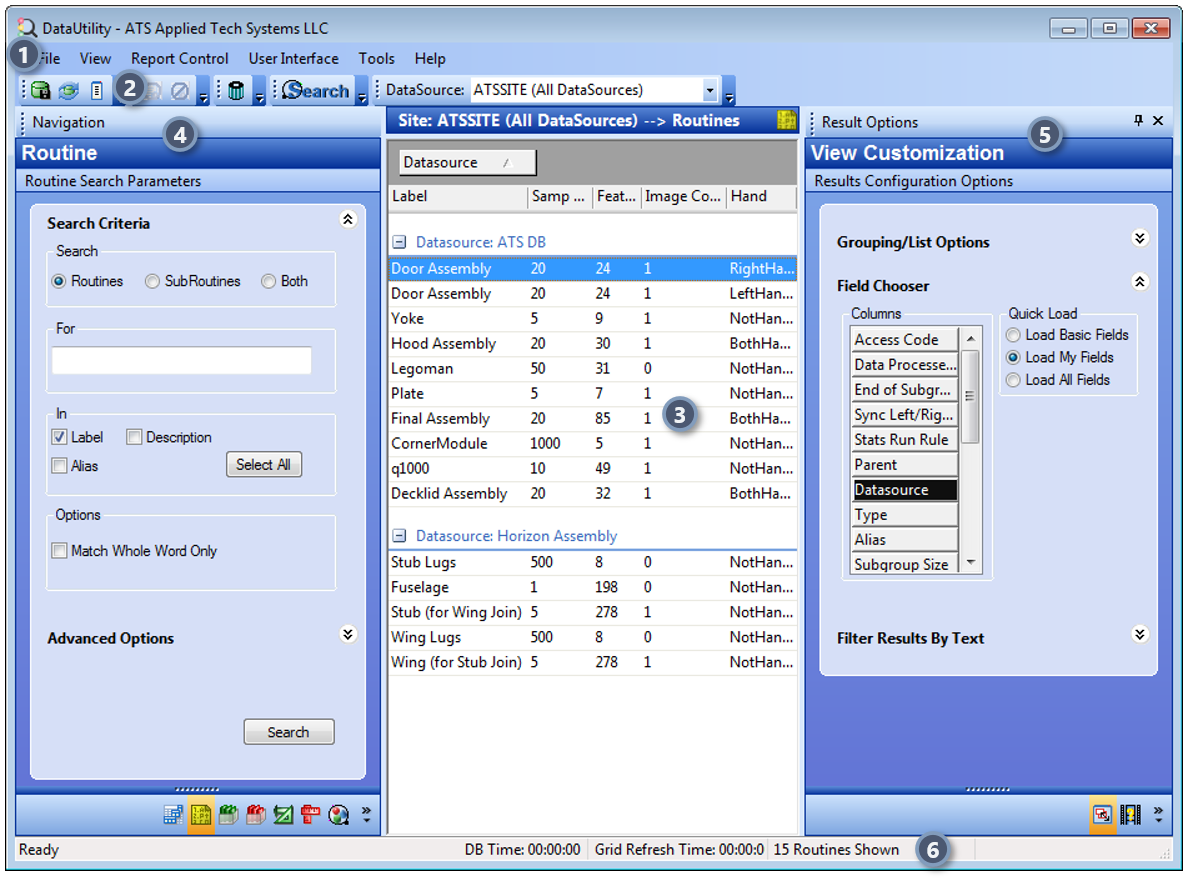Click the green trash can toolbar icon

coord(236,91)
